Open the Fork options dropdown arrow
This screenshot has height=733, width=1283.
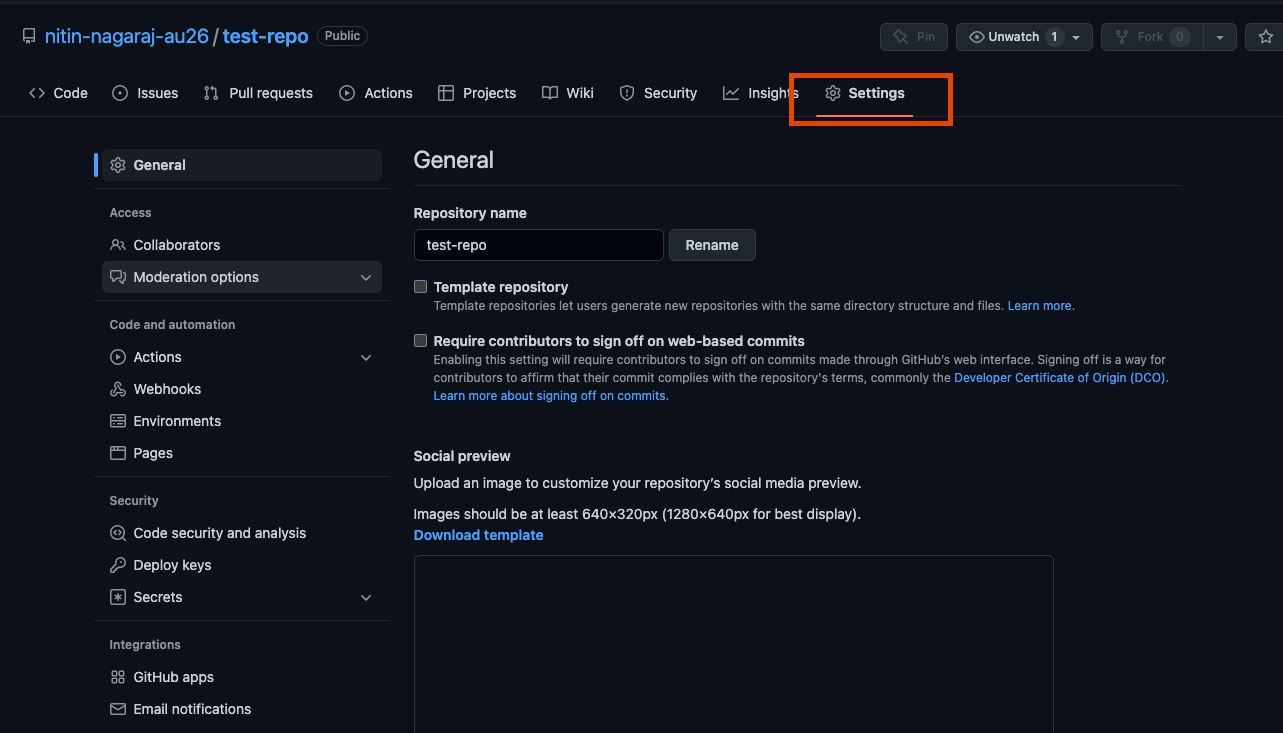(x=1219, y=37)
